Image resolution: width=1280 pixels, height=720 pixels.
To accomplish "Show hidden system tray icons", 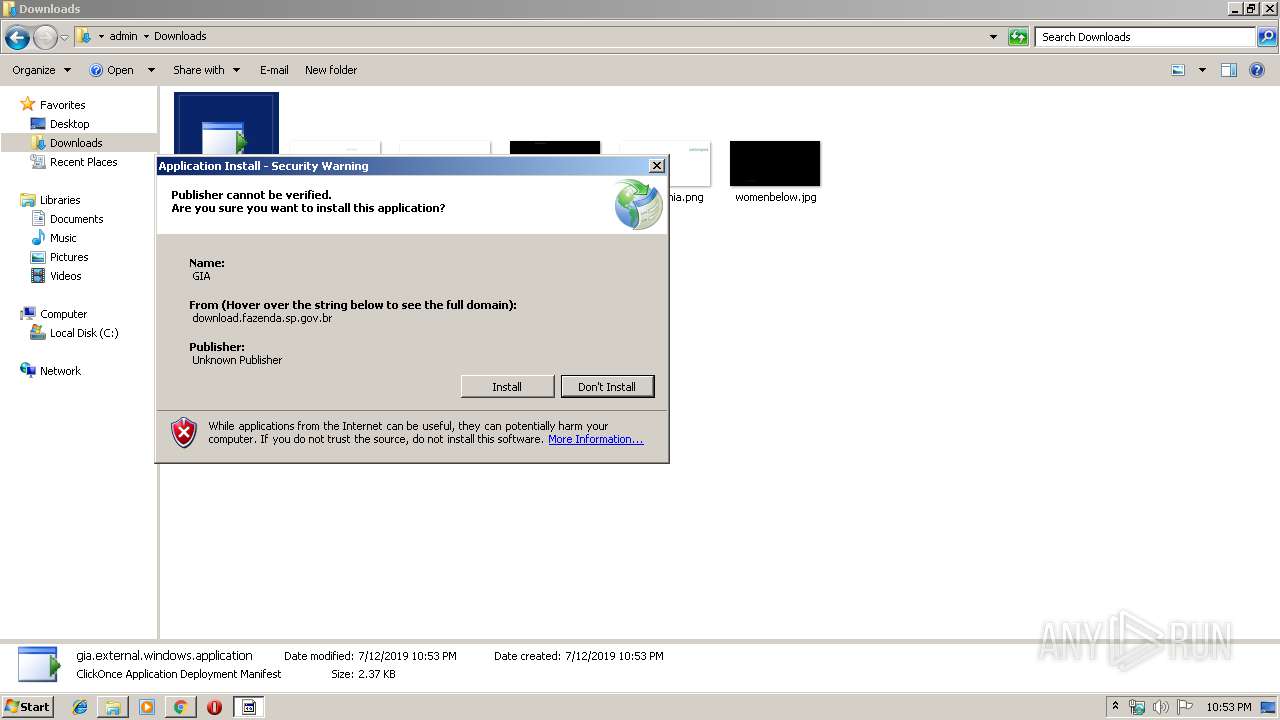I will 1115,707.
